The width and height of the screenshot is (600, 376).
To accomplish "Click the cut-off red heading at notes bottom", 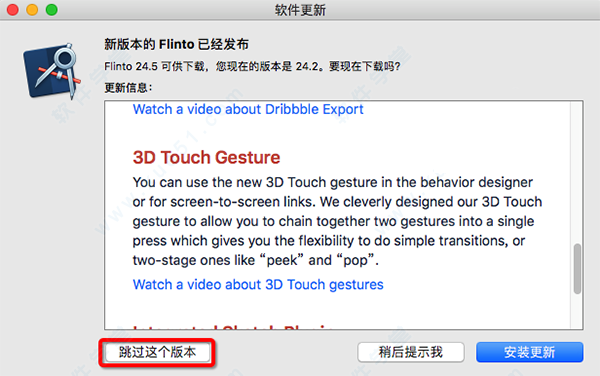I will pyautogui.click(x=233, y=326).
